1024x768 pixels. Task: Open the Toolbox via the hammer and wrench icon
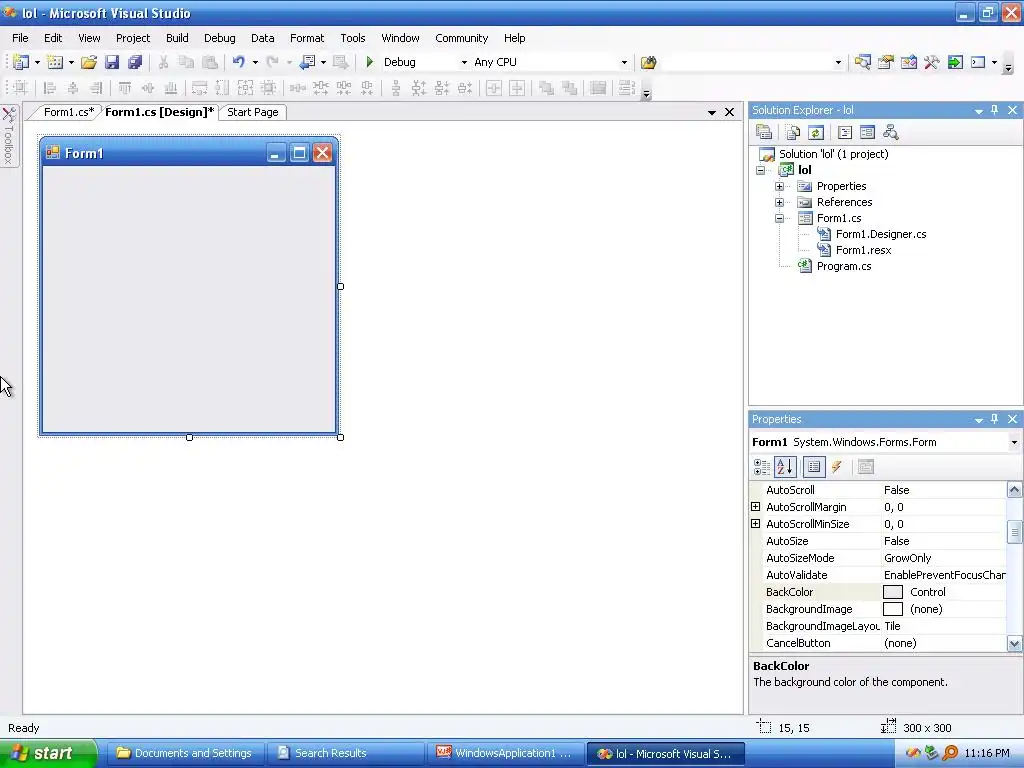[x=931, y=63]
